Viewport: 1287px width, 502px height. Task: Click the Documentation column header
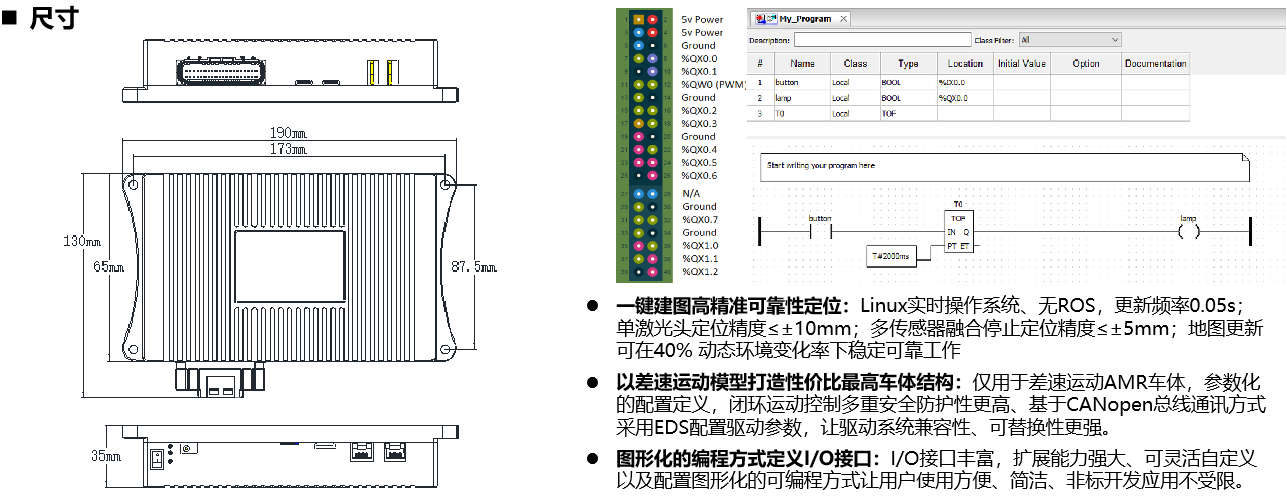pyautogui.click(x=1155, y=63)
